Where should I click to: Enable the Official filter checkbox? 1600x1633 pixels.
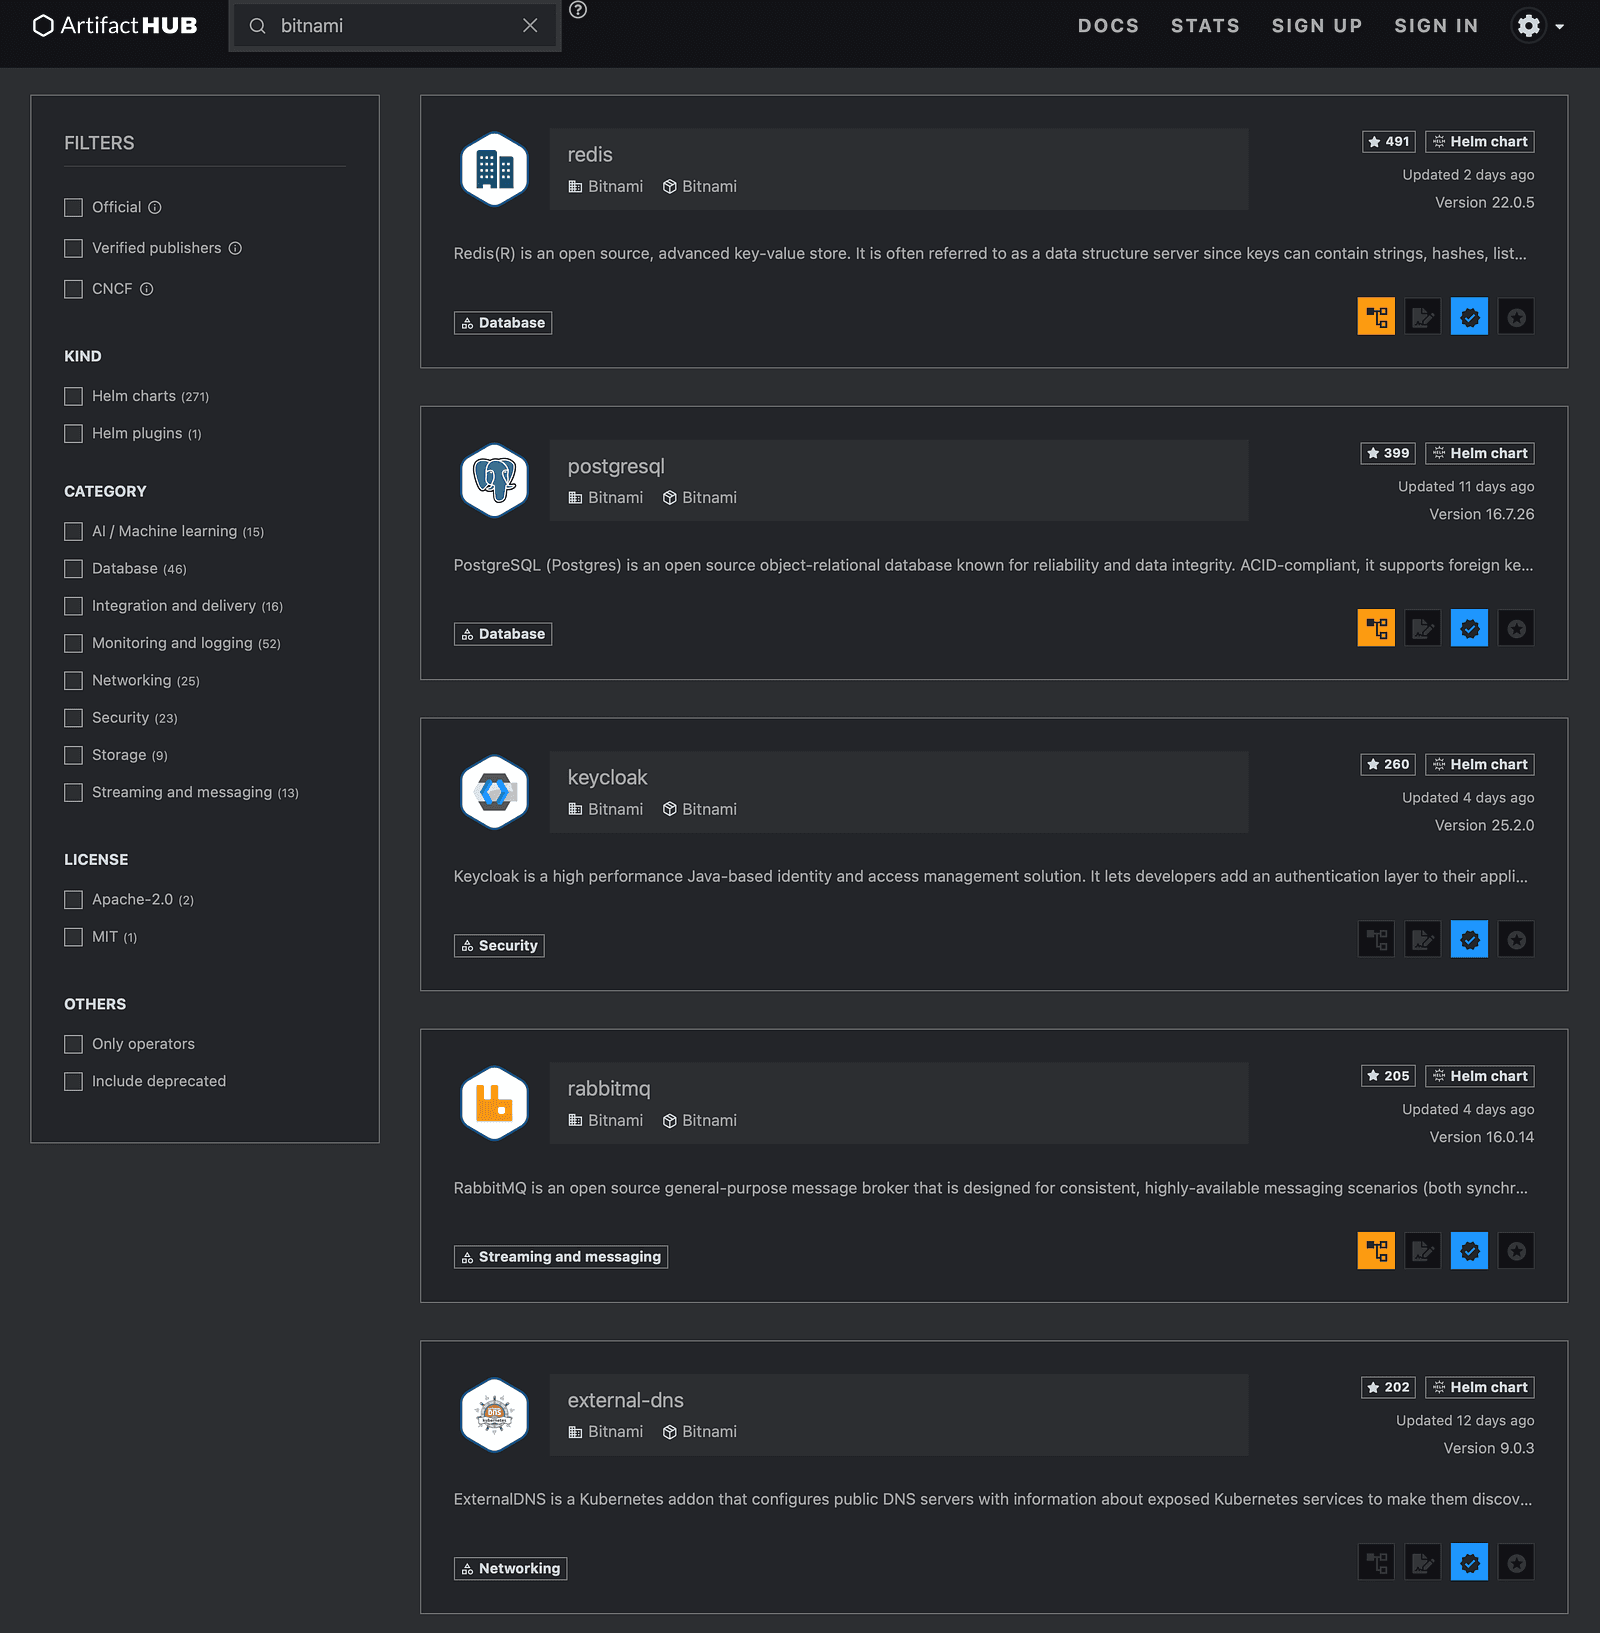tap(73, 208)
